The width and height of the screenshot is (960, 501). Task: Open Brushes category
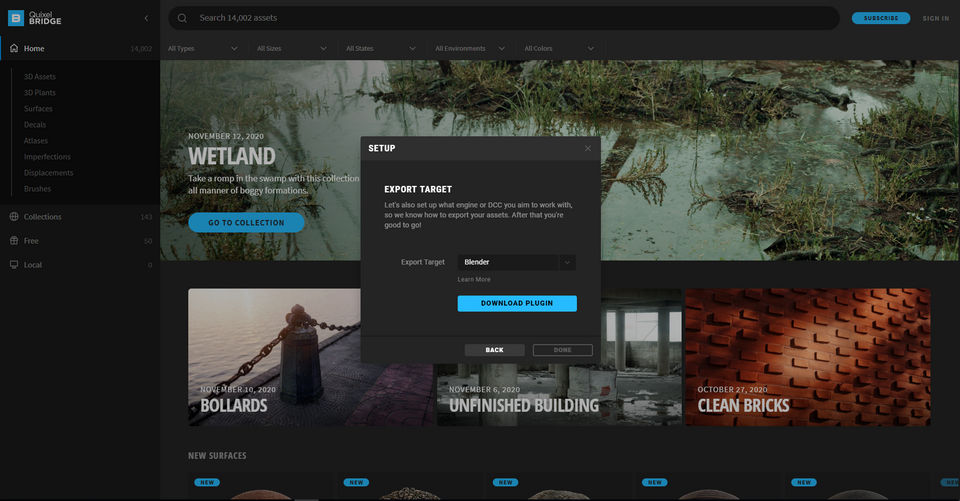[37, 189]
